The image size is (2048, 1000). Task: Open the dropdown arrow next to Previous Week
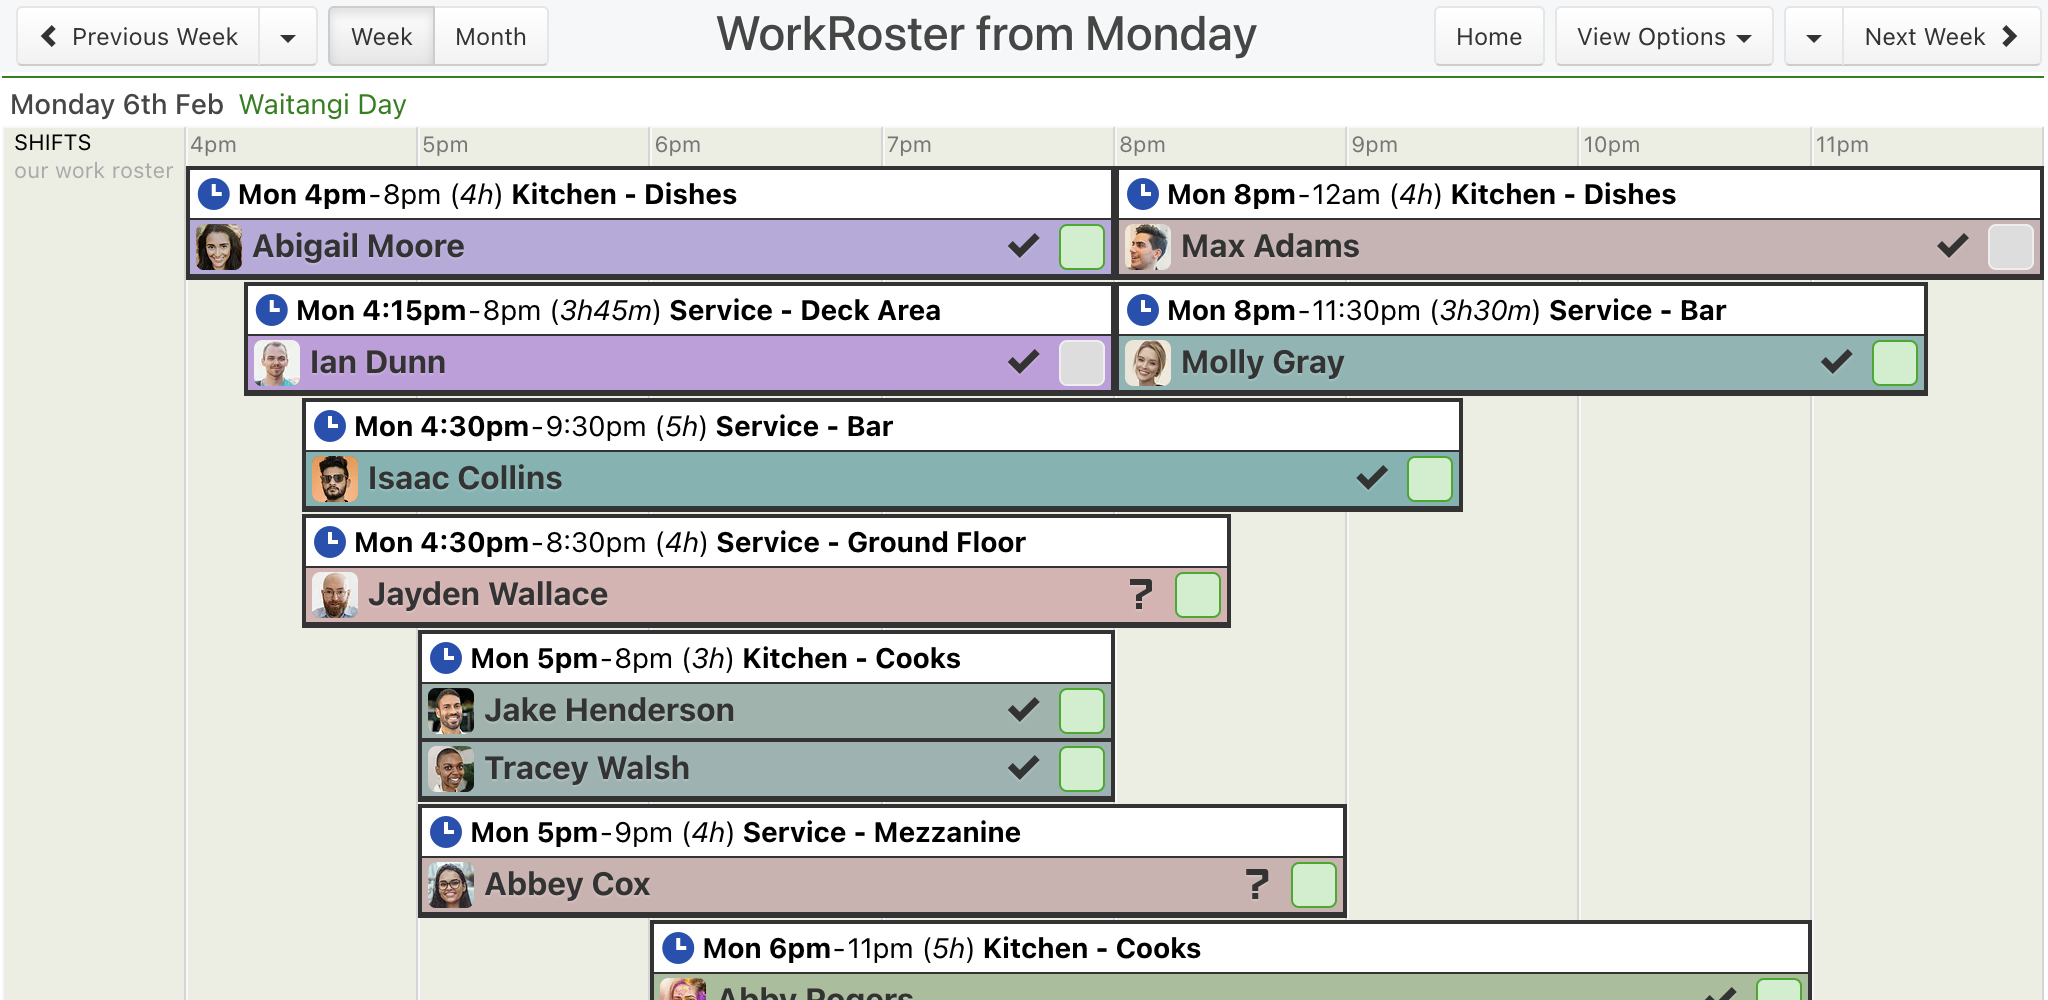[288, 37]
